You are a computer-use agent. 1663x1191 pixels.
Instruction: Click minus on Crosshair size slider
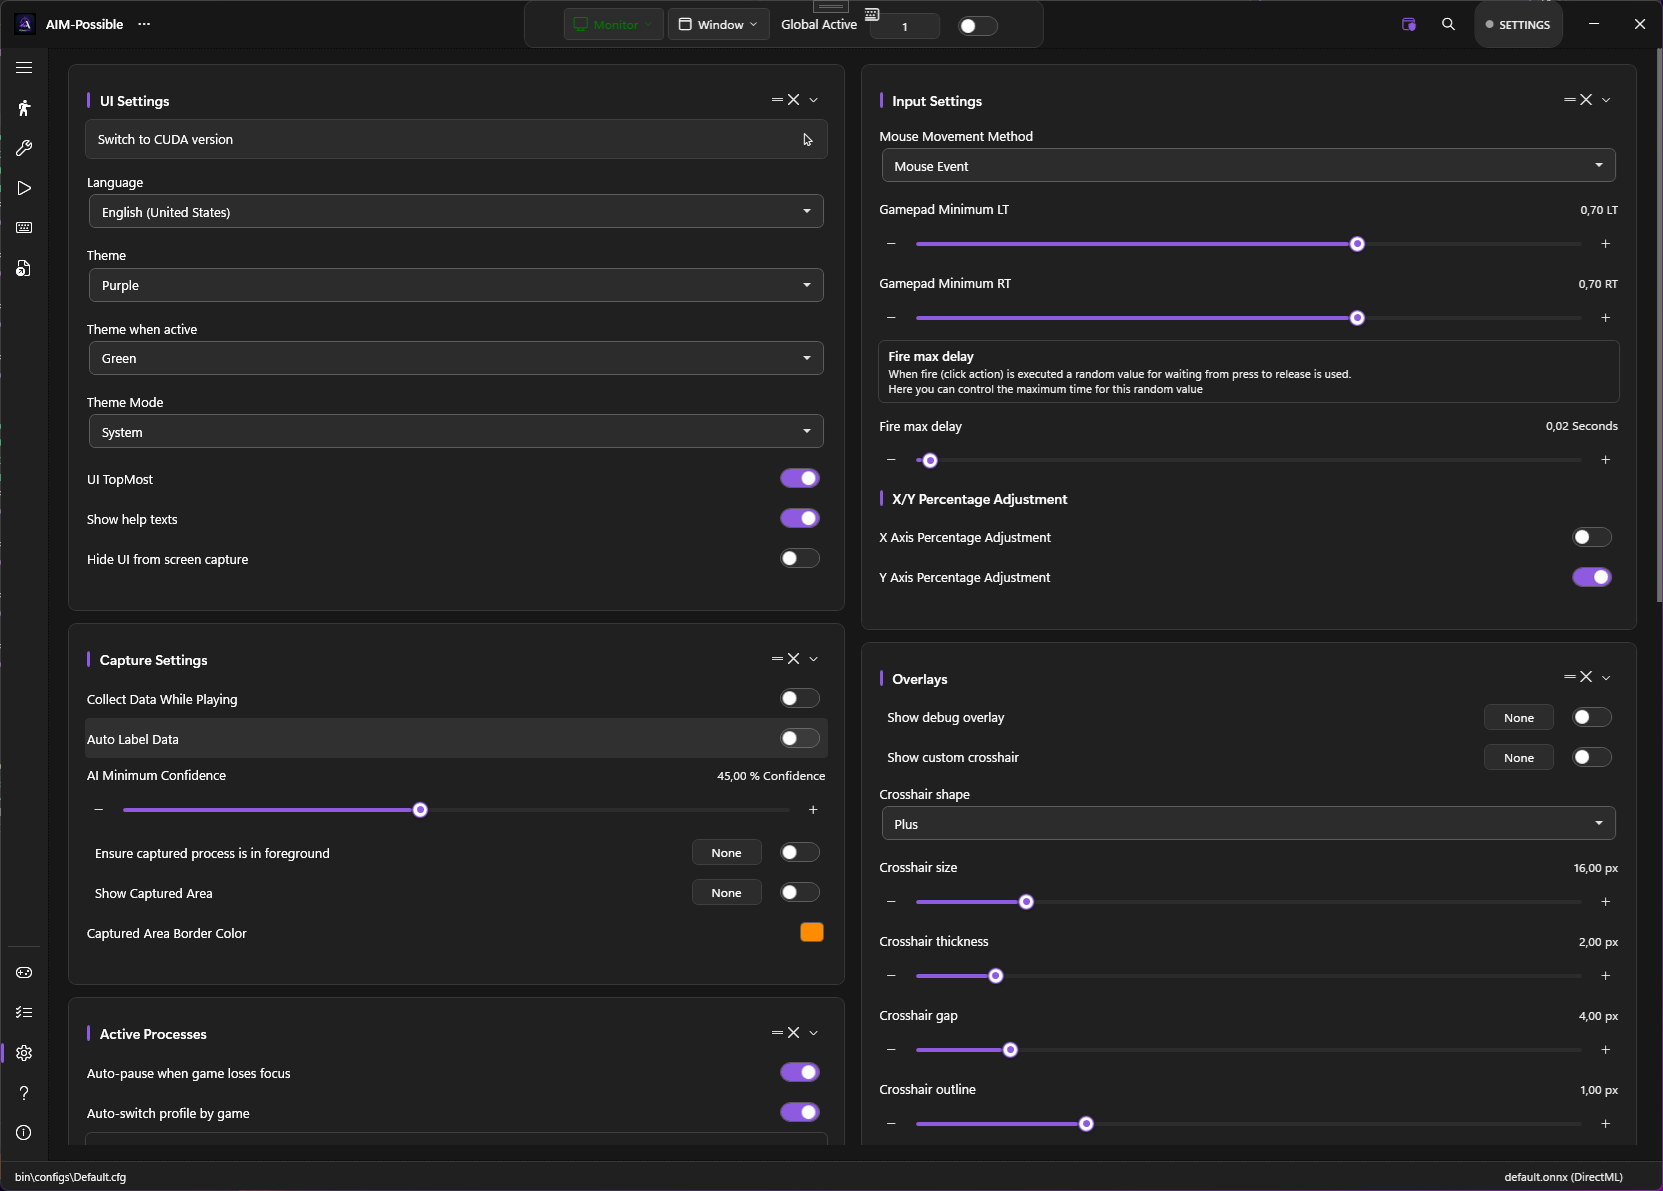[x=891, y=902]
